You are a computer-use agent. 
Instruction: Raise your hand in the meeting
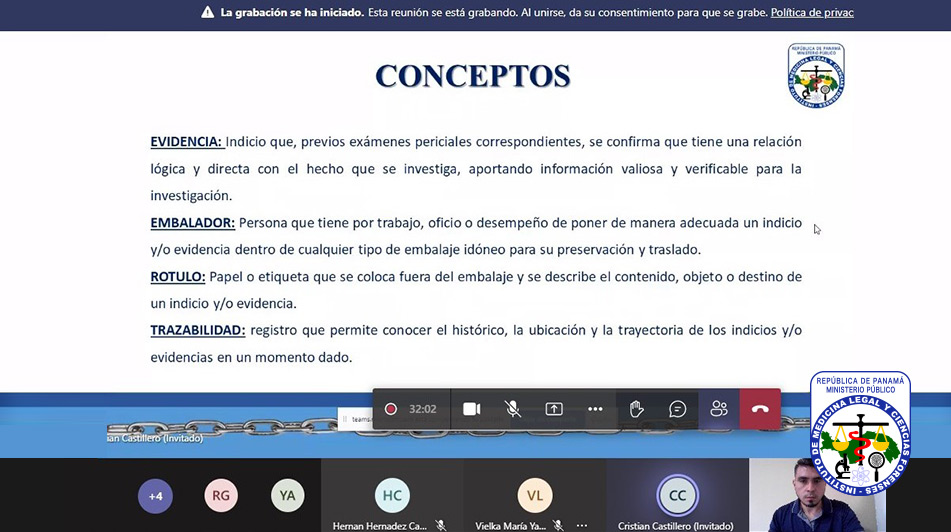click(x=636, y=409)
